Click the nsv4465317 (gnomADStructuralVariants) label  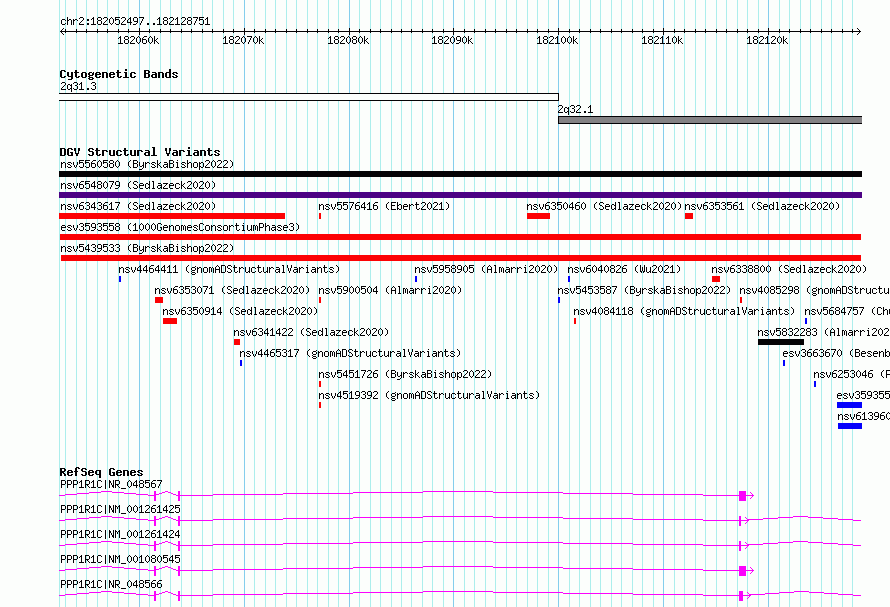pos(350,353)
